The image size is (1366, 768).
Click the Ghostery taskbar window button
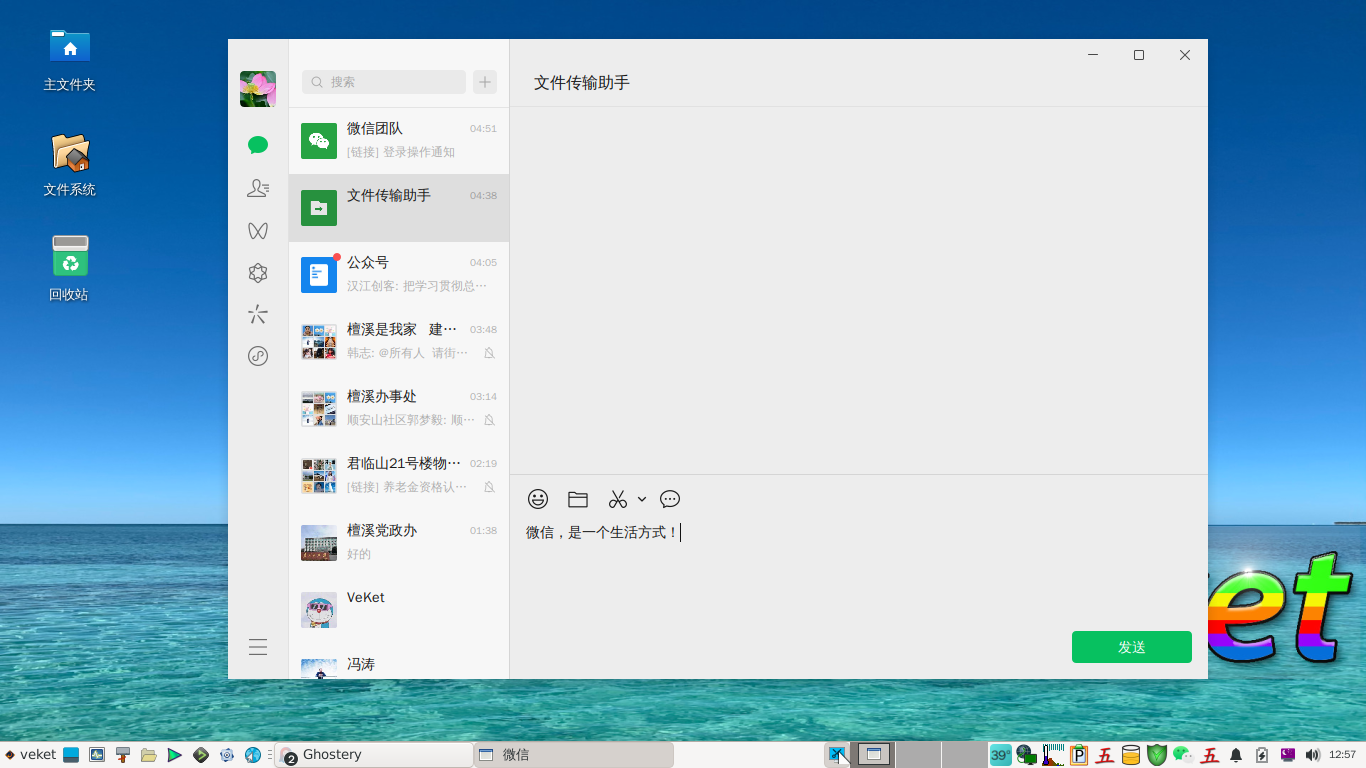[374, 755]
